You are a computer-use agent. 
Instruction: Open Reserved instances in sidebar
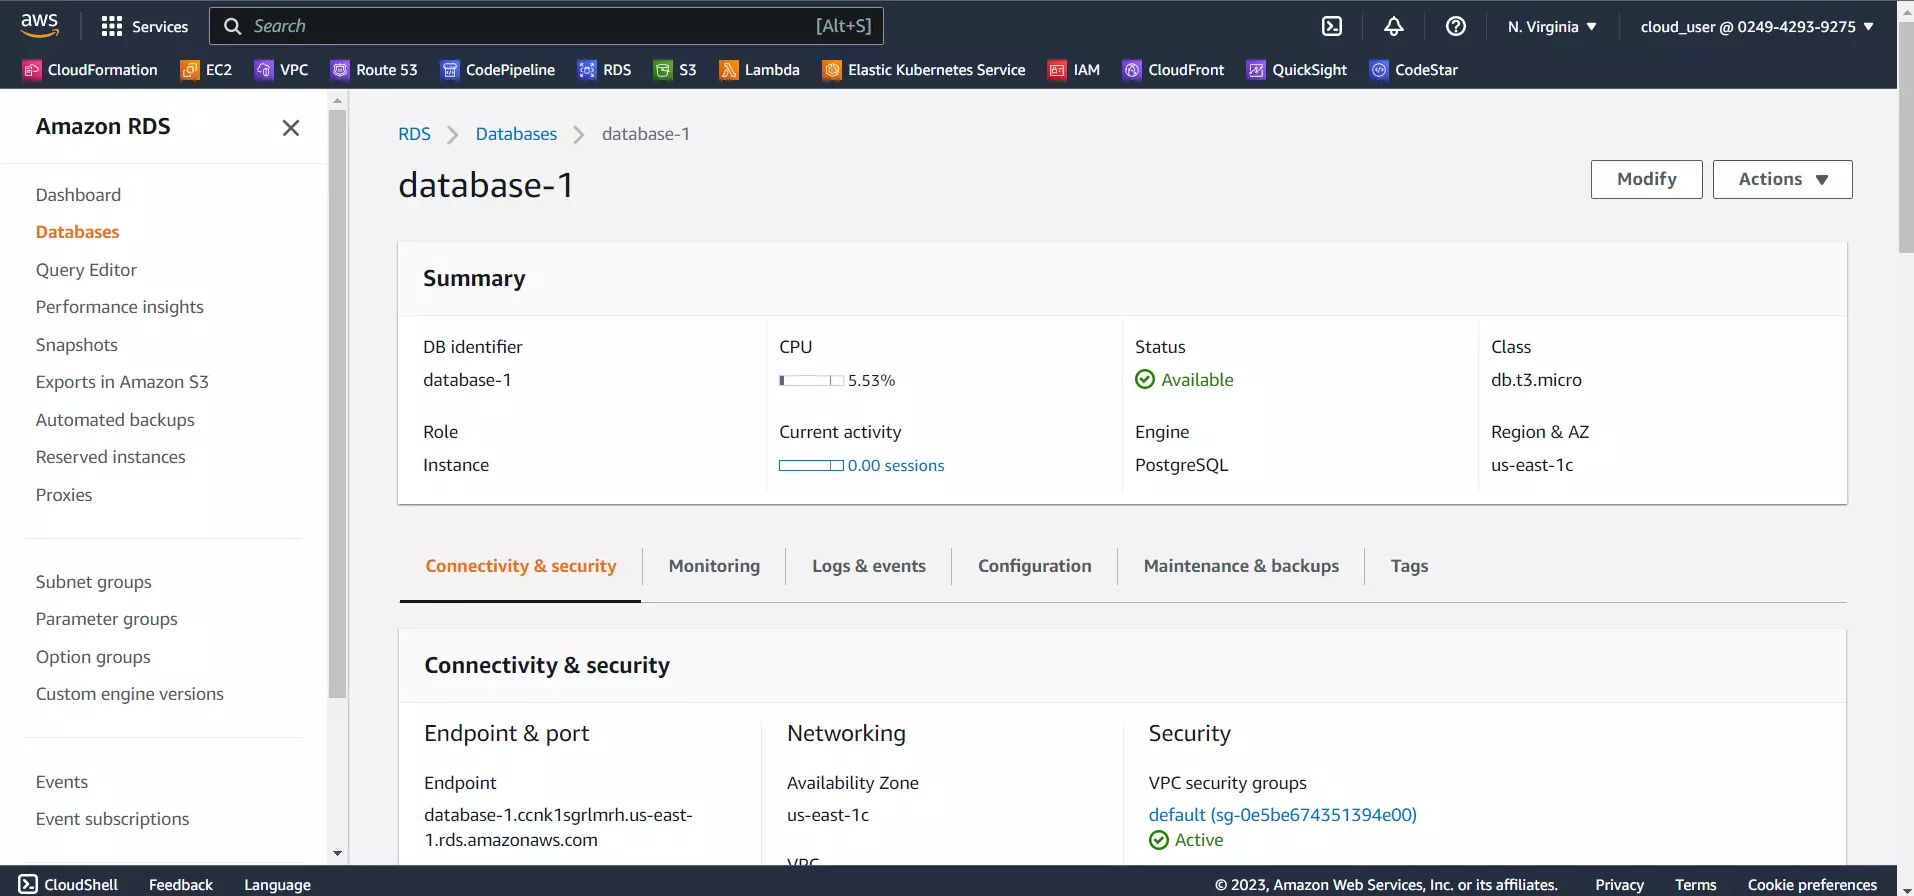[111, 457]
